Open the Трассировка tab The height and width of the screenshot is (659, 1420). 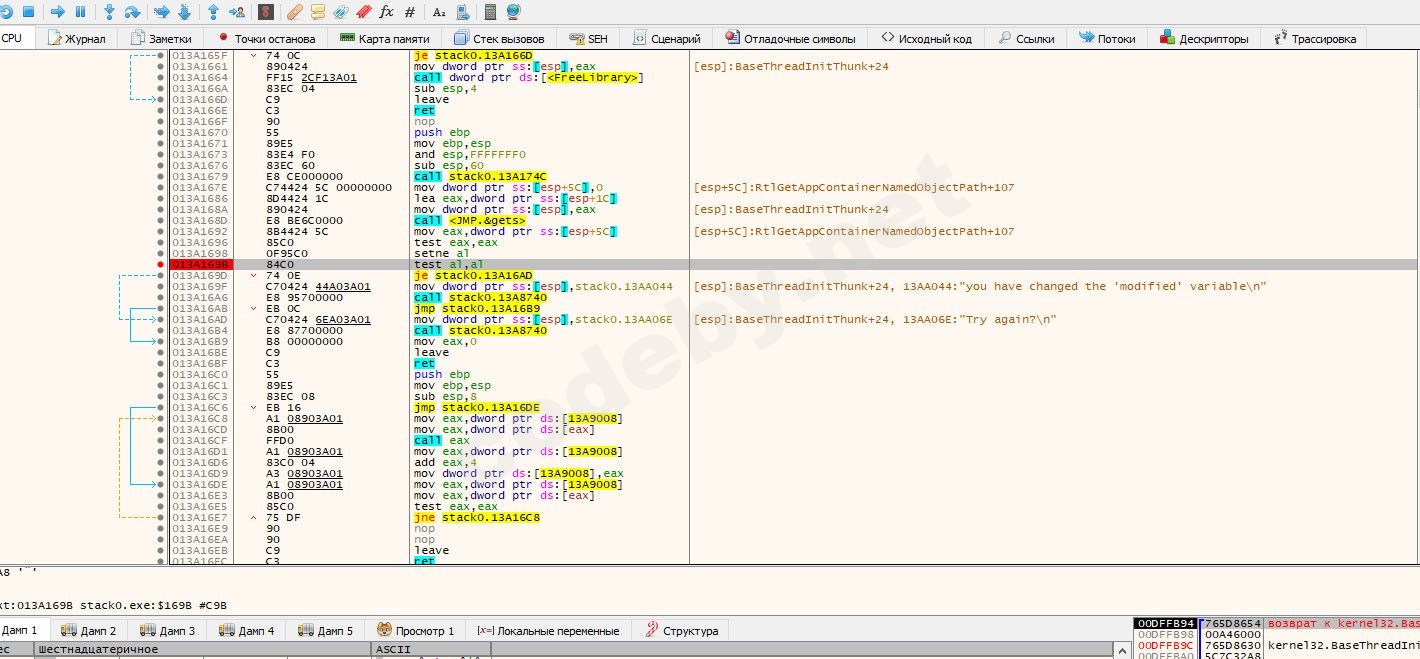1314,39
